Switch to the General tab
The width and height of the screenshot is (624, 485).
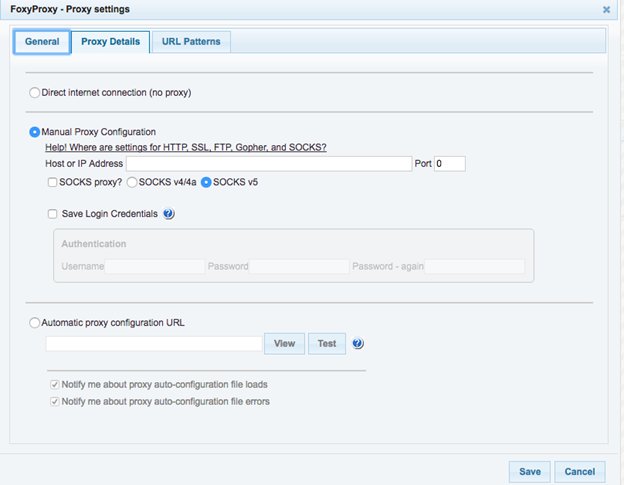coord(42,42)
